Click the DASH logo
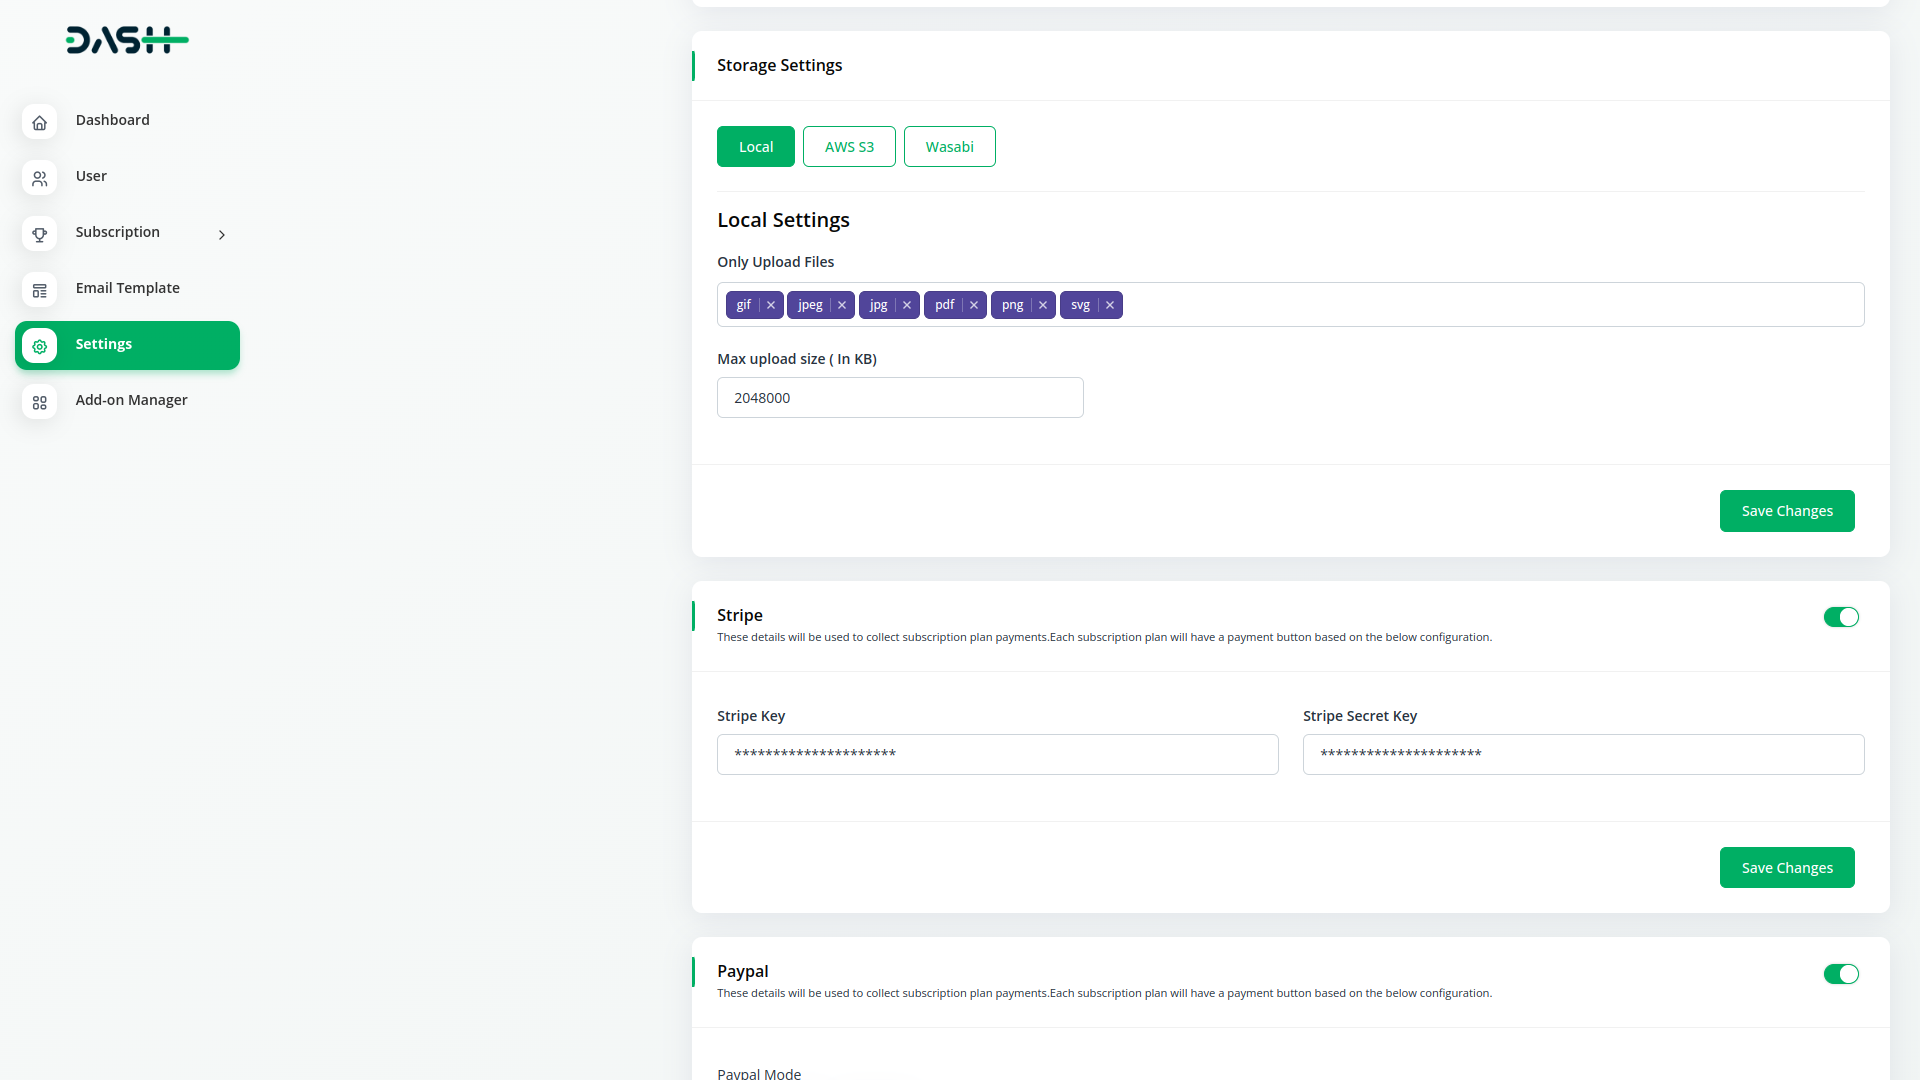 click(x=127, y=40)
